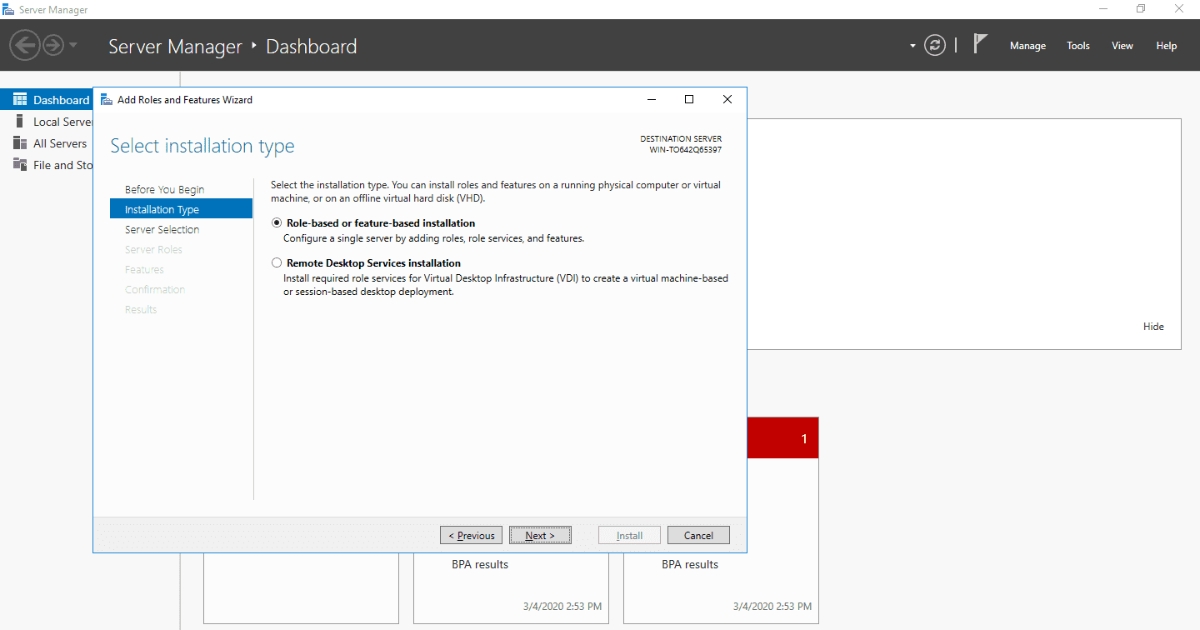
Task: Click the Cancel button in the wizard
Action: point(698,535)
